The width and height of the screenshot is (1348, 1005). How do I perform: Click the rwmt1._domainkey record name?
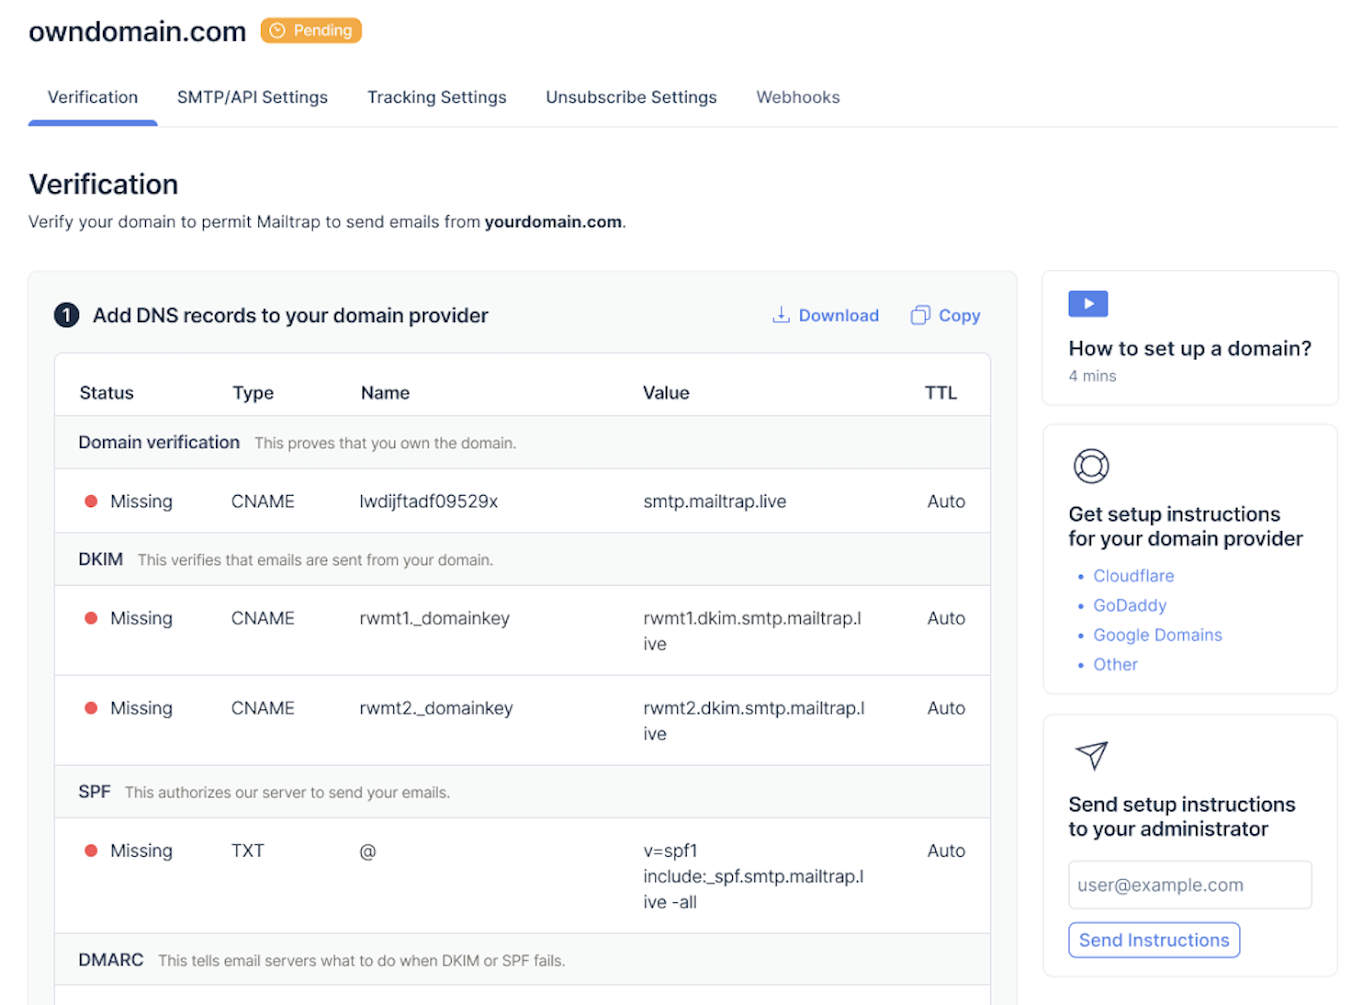(434, 618)
